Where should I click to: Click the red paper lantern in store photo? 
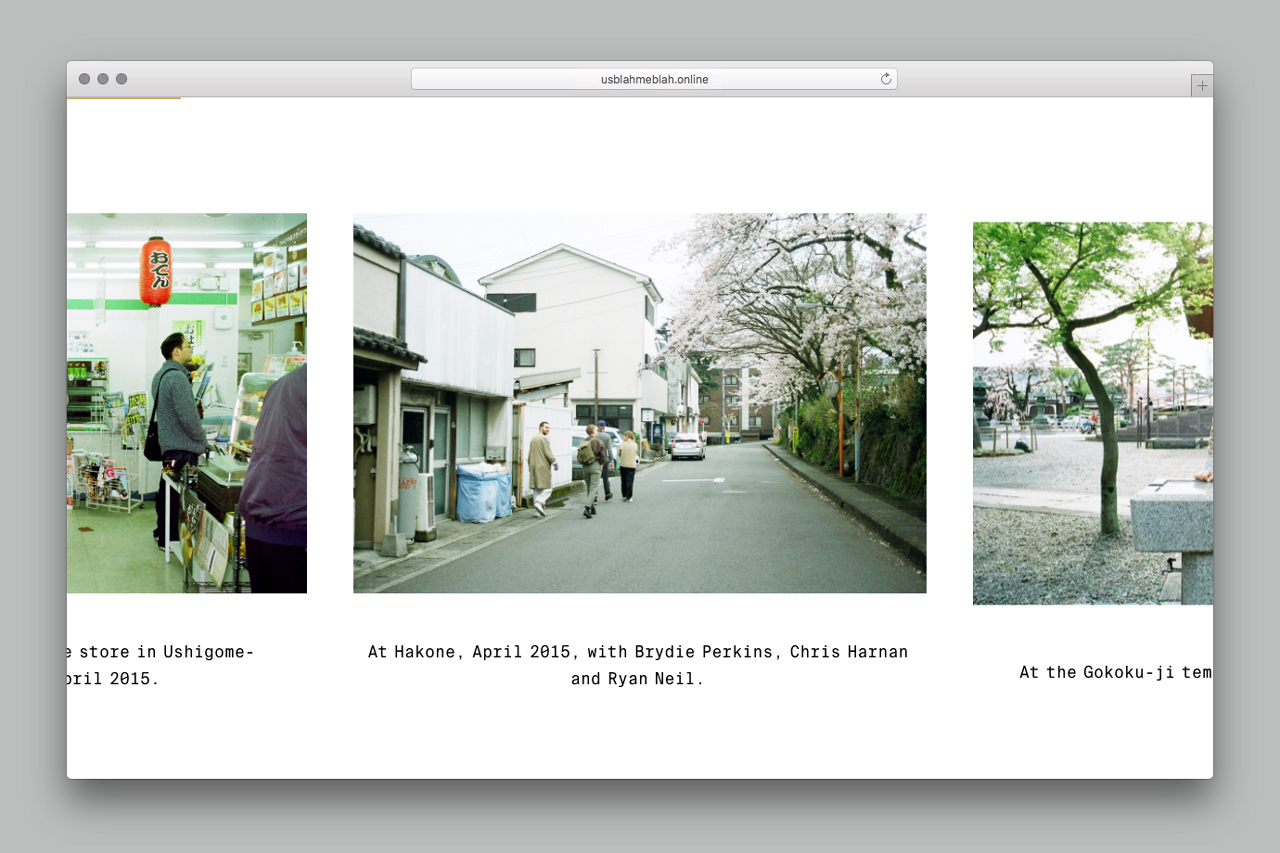[x=156, y=270]
